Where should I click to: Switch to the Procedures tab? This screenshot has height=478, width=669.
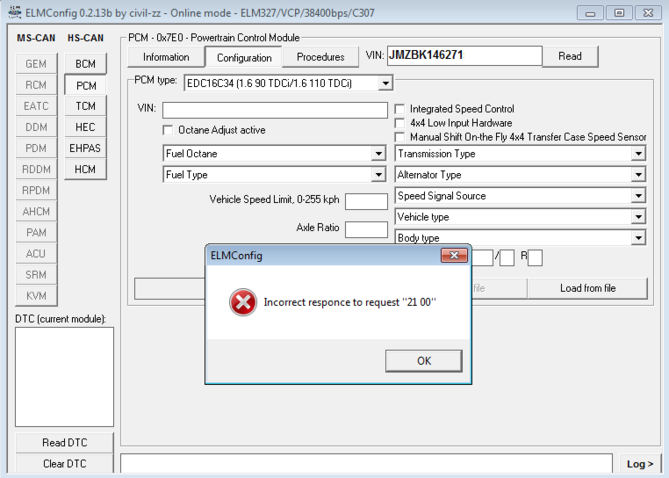pyautogui.click(x=320, y=57)
